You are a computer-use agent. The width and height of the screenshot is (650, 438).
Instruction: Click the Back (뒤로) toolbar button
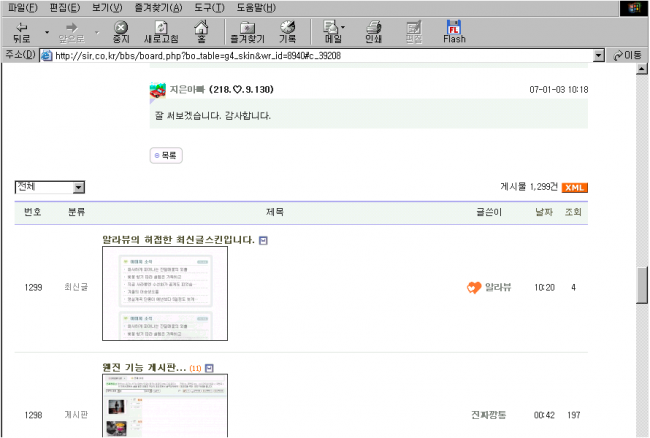coord(22,31)
